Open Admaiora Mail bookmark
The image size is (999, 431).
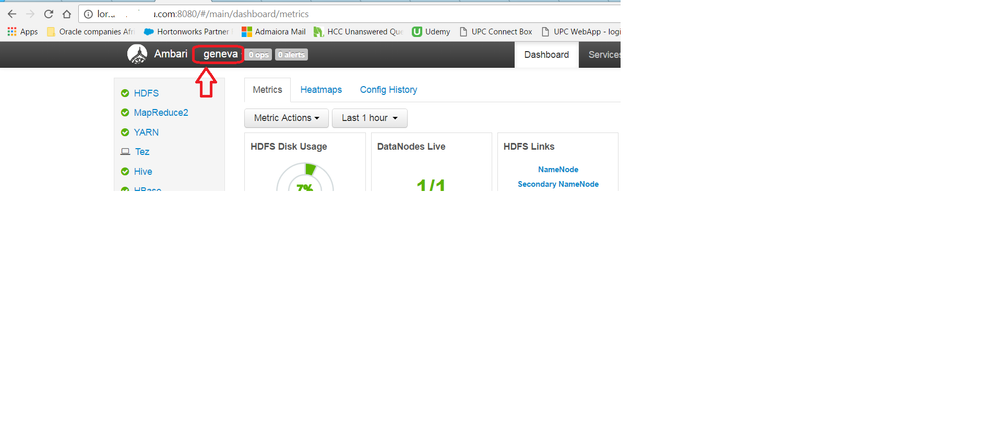(x=273, y=31)
